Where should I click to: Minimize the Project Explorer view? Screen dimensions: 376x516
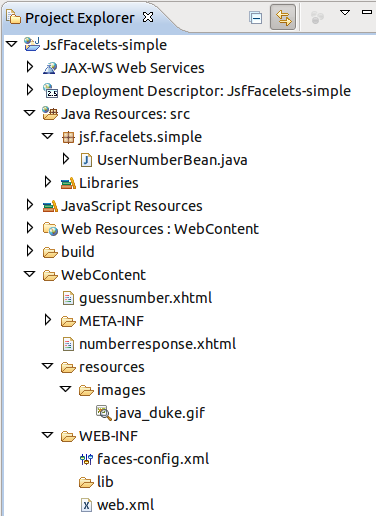tap(367, 12)
